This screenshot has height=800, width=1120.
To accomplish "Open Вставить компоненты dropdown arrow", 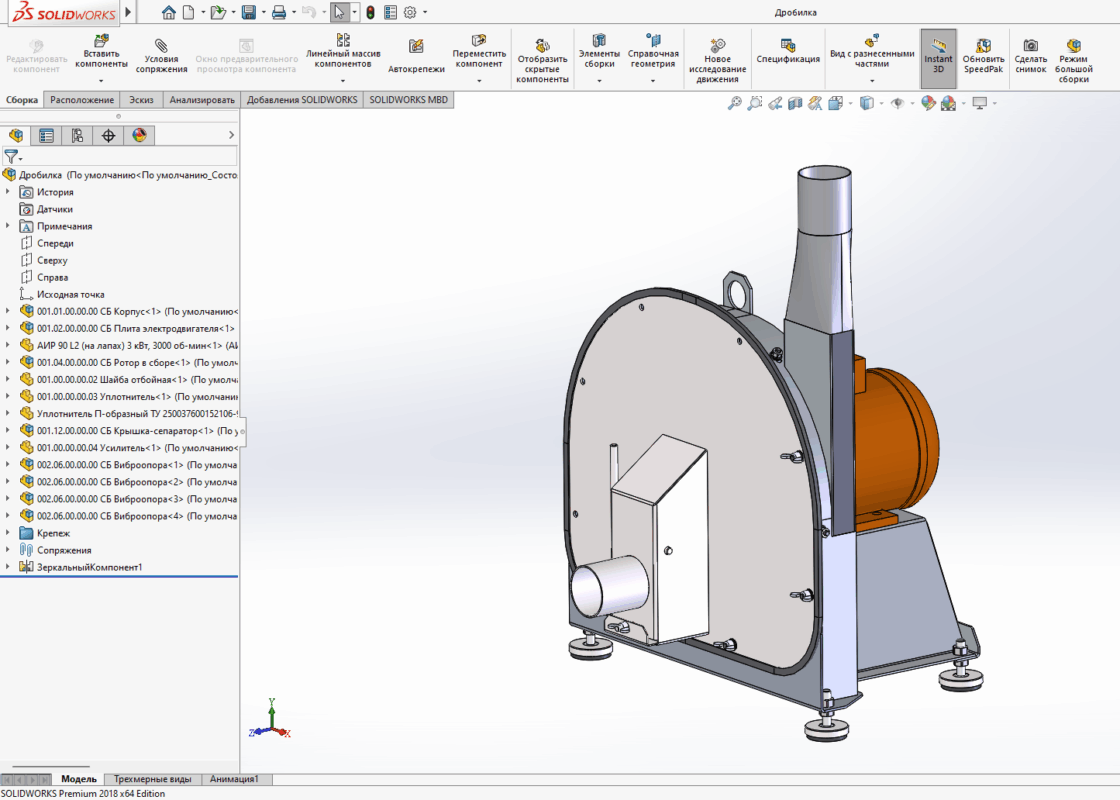I will click(x=101, y=79).
